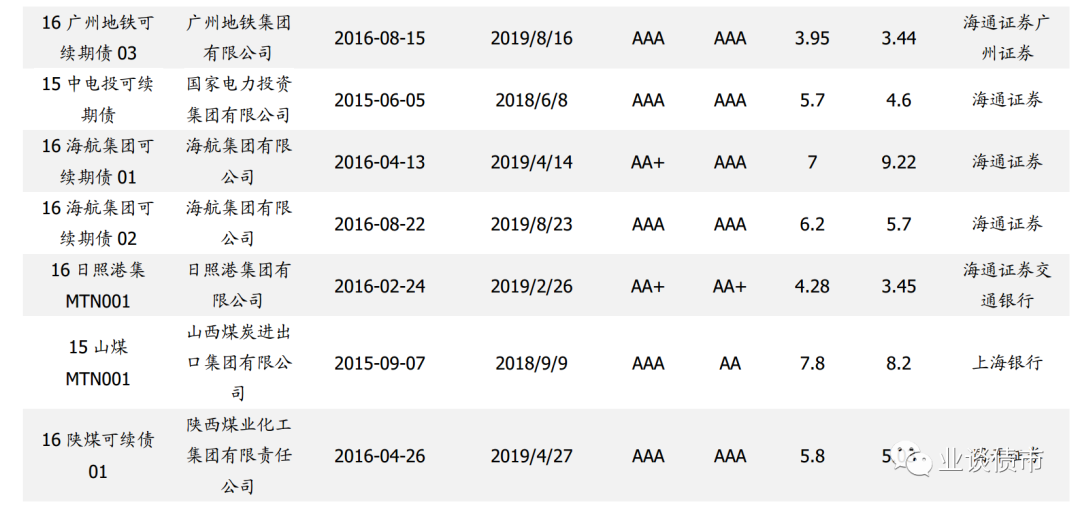Viewport: 1080px width, 508px height.
Task: Click underwriter 上海银行
Action: coord(1007,363)
